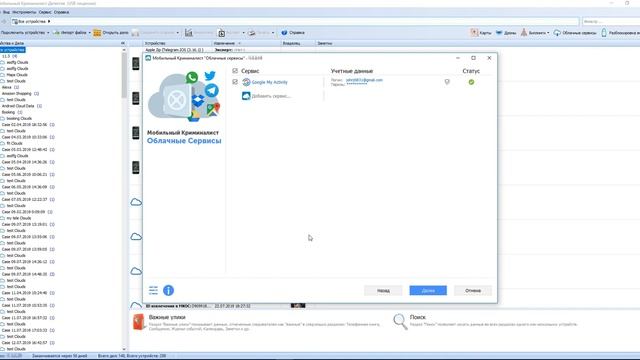This screenshot has height=360, width=640.
Task: Expand the Импорт файла dropdown arrow
Action: click(89, 33)
